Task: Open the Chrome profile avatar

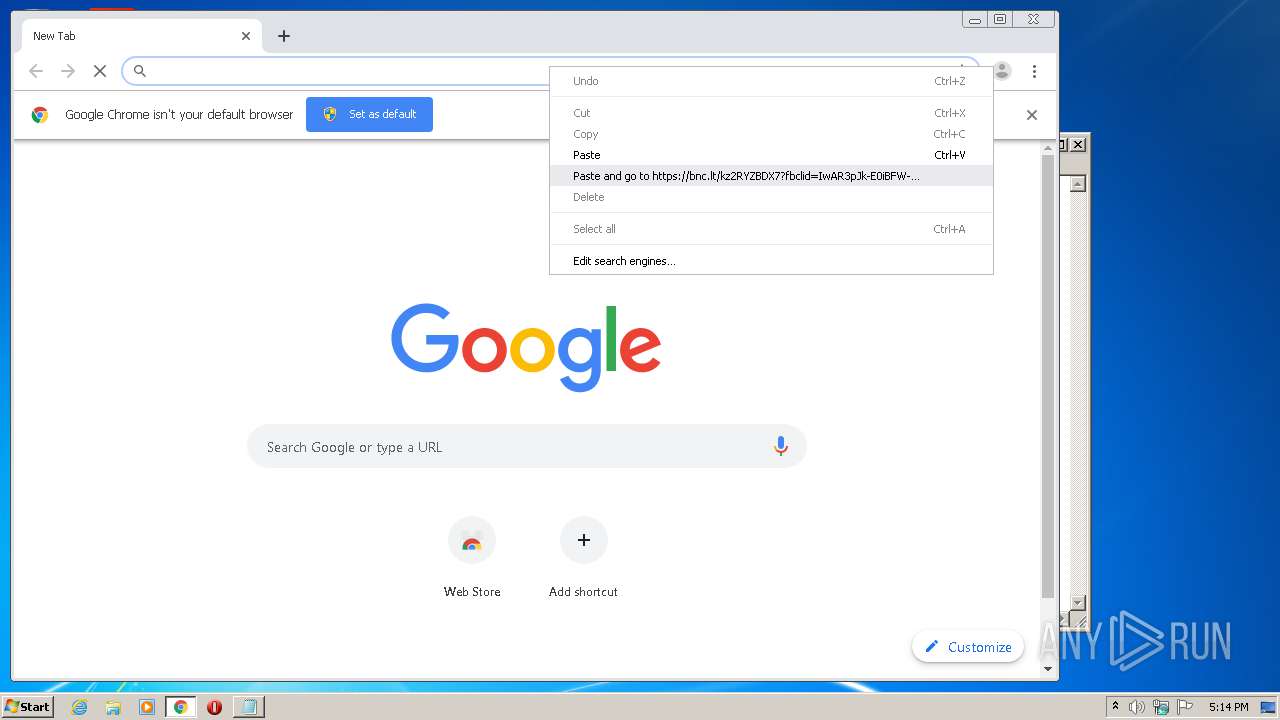Action: click(1002, 71)
